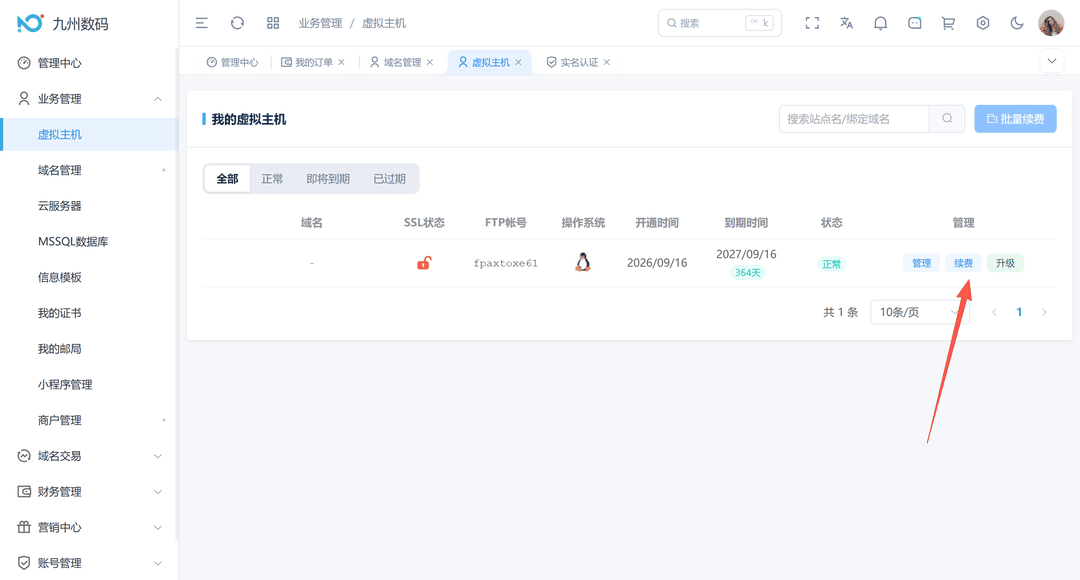Switch to the 我的订单 page tab
The height and width of the screenshot is (580, 1080).
(307, 62)
